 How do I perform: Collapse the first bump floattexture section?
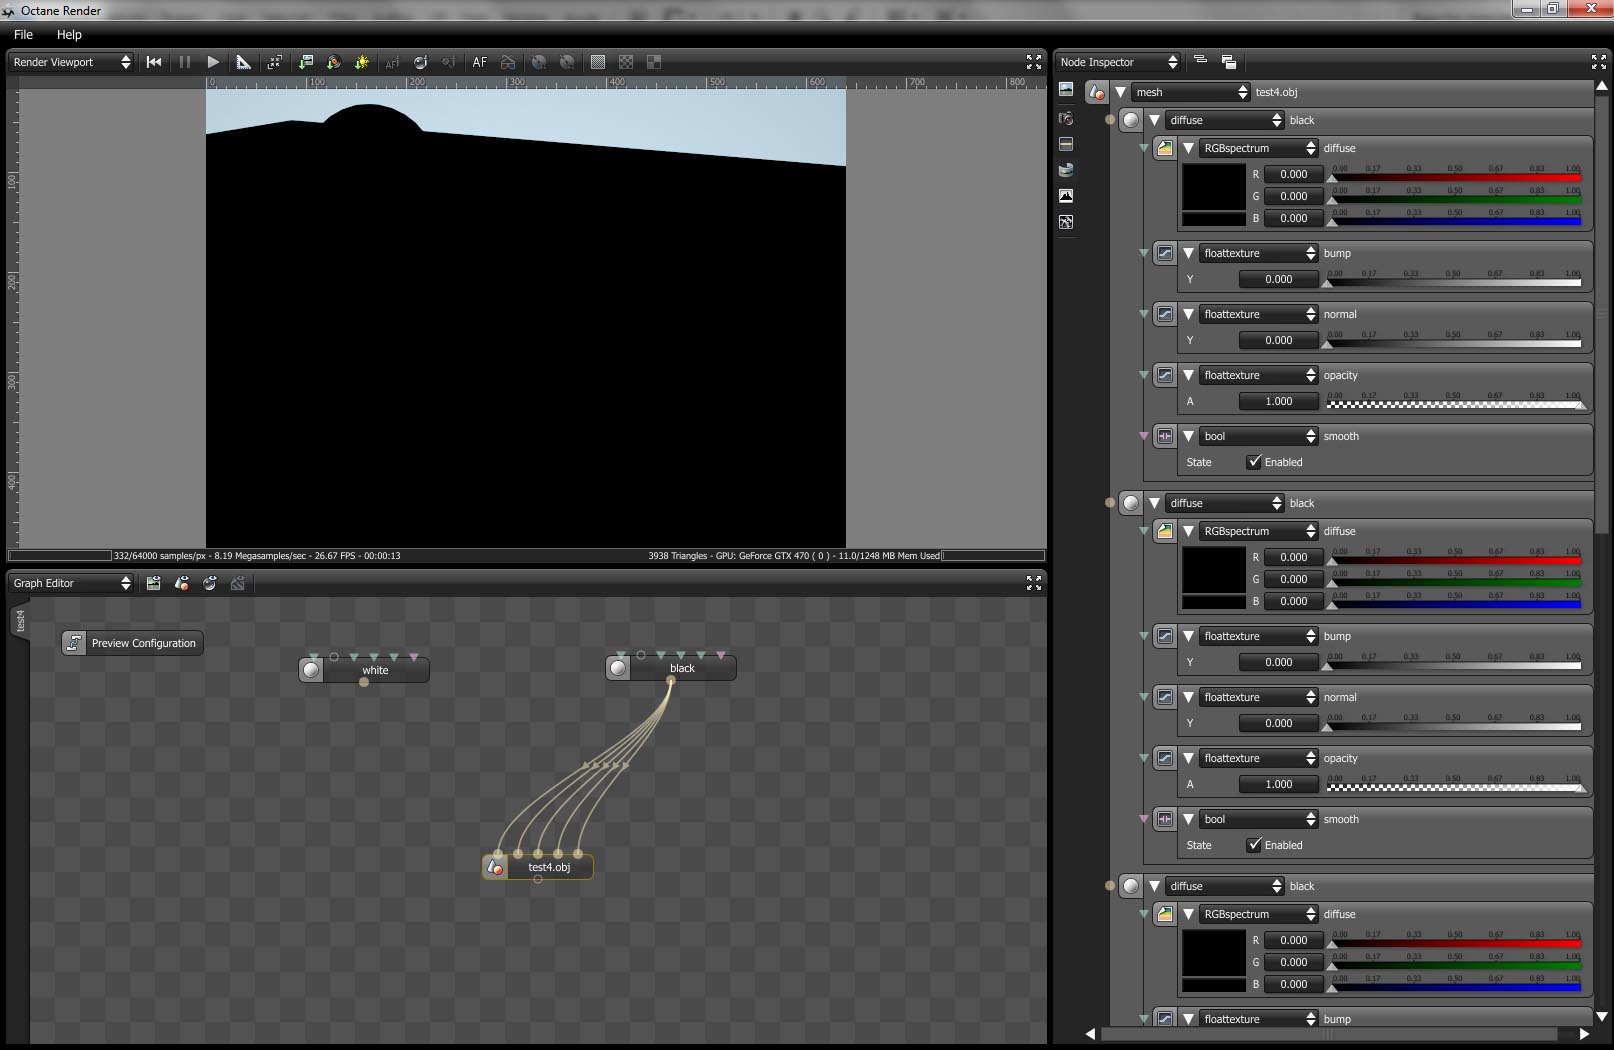pos(1189,253)
